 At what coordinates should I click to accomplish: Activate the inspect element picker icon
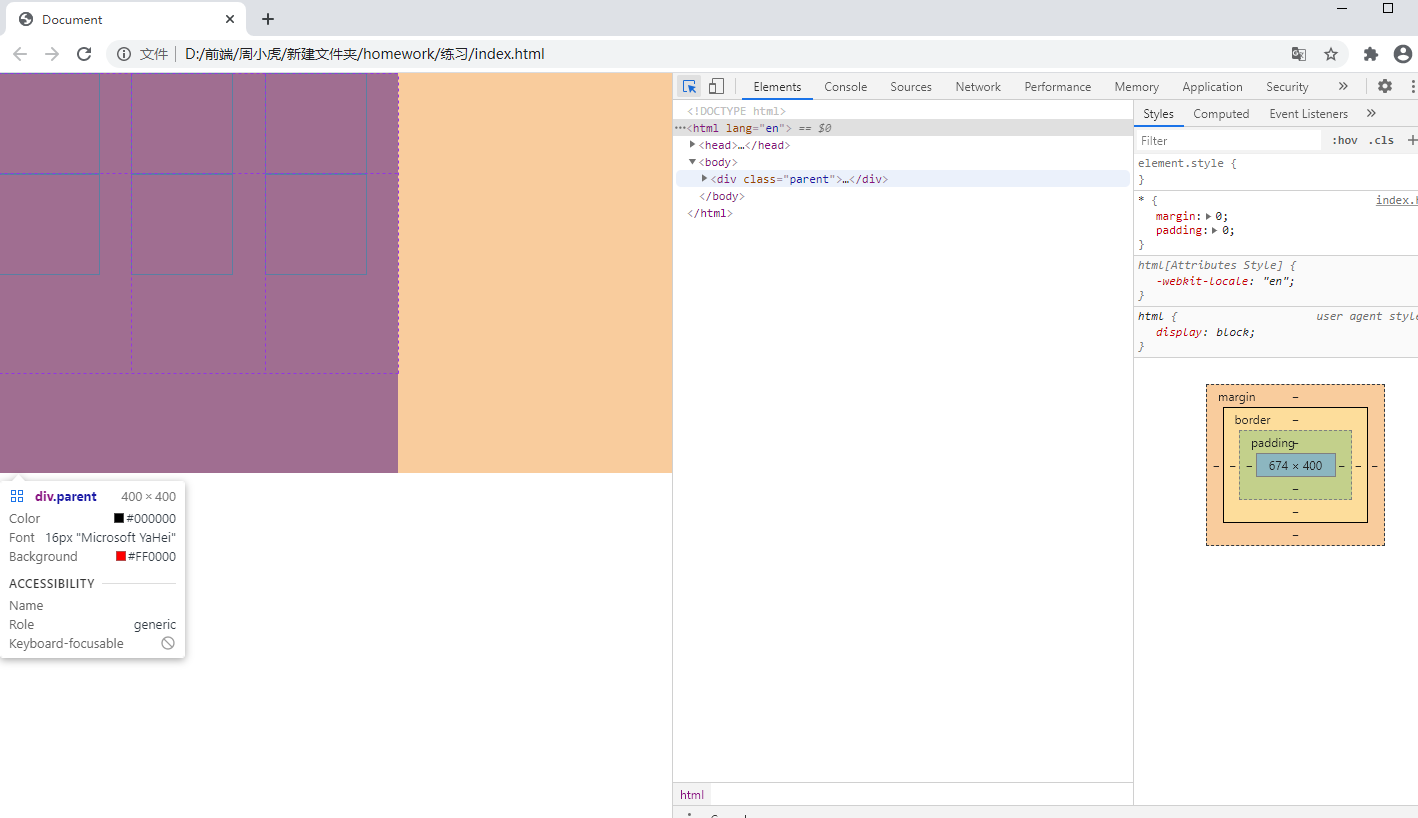click(x=689, y=86)
